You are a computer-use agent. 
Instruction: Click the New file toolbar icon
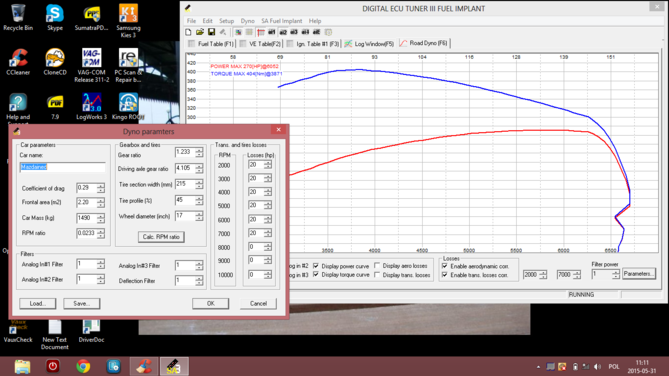click(189, 32)
